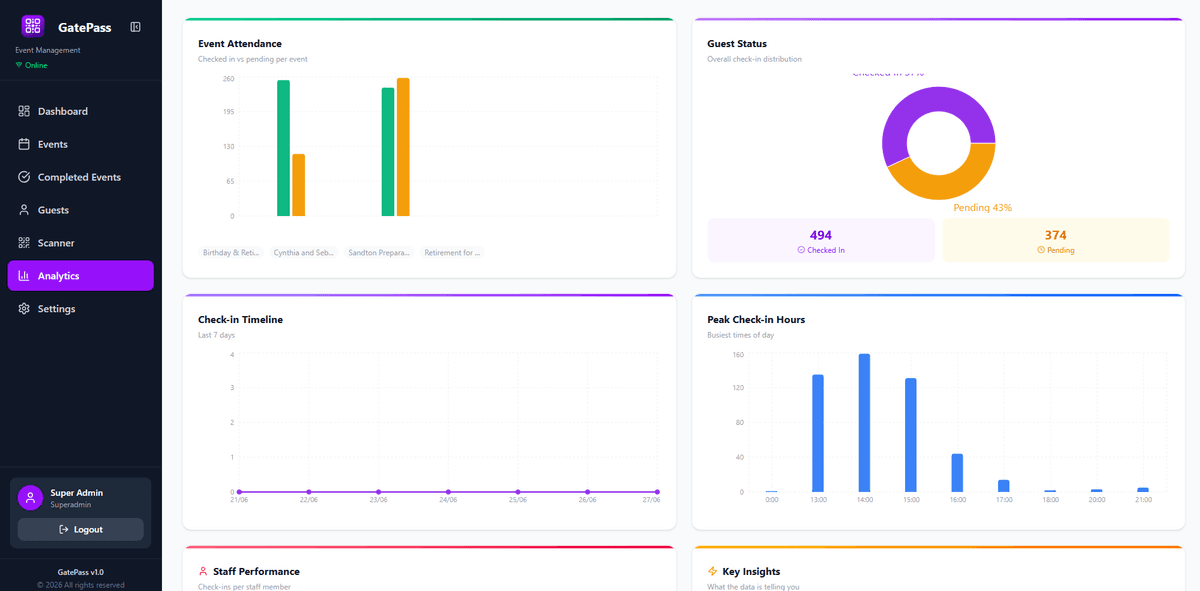
Task: Click the 374 Pending stat card
Action: (1056, 240)
